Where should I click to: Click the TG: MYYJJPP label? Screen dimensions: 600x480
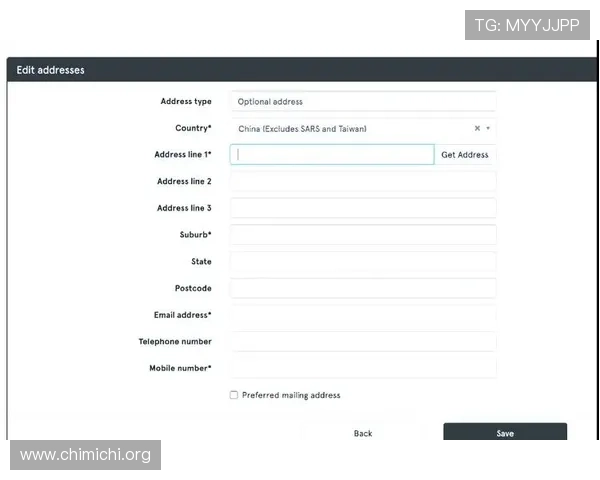[x=527, y=25]
